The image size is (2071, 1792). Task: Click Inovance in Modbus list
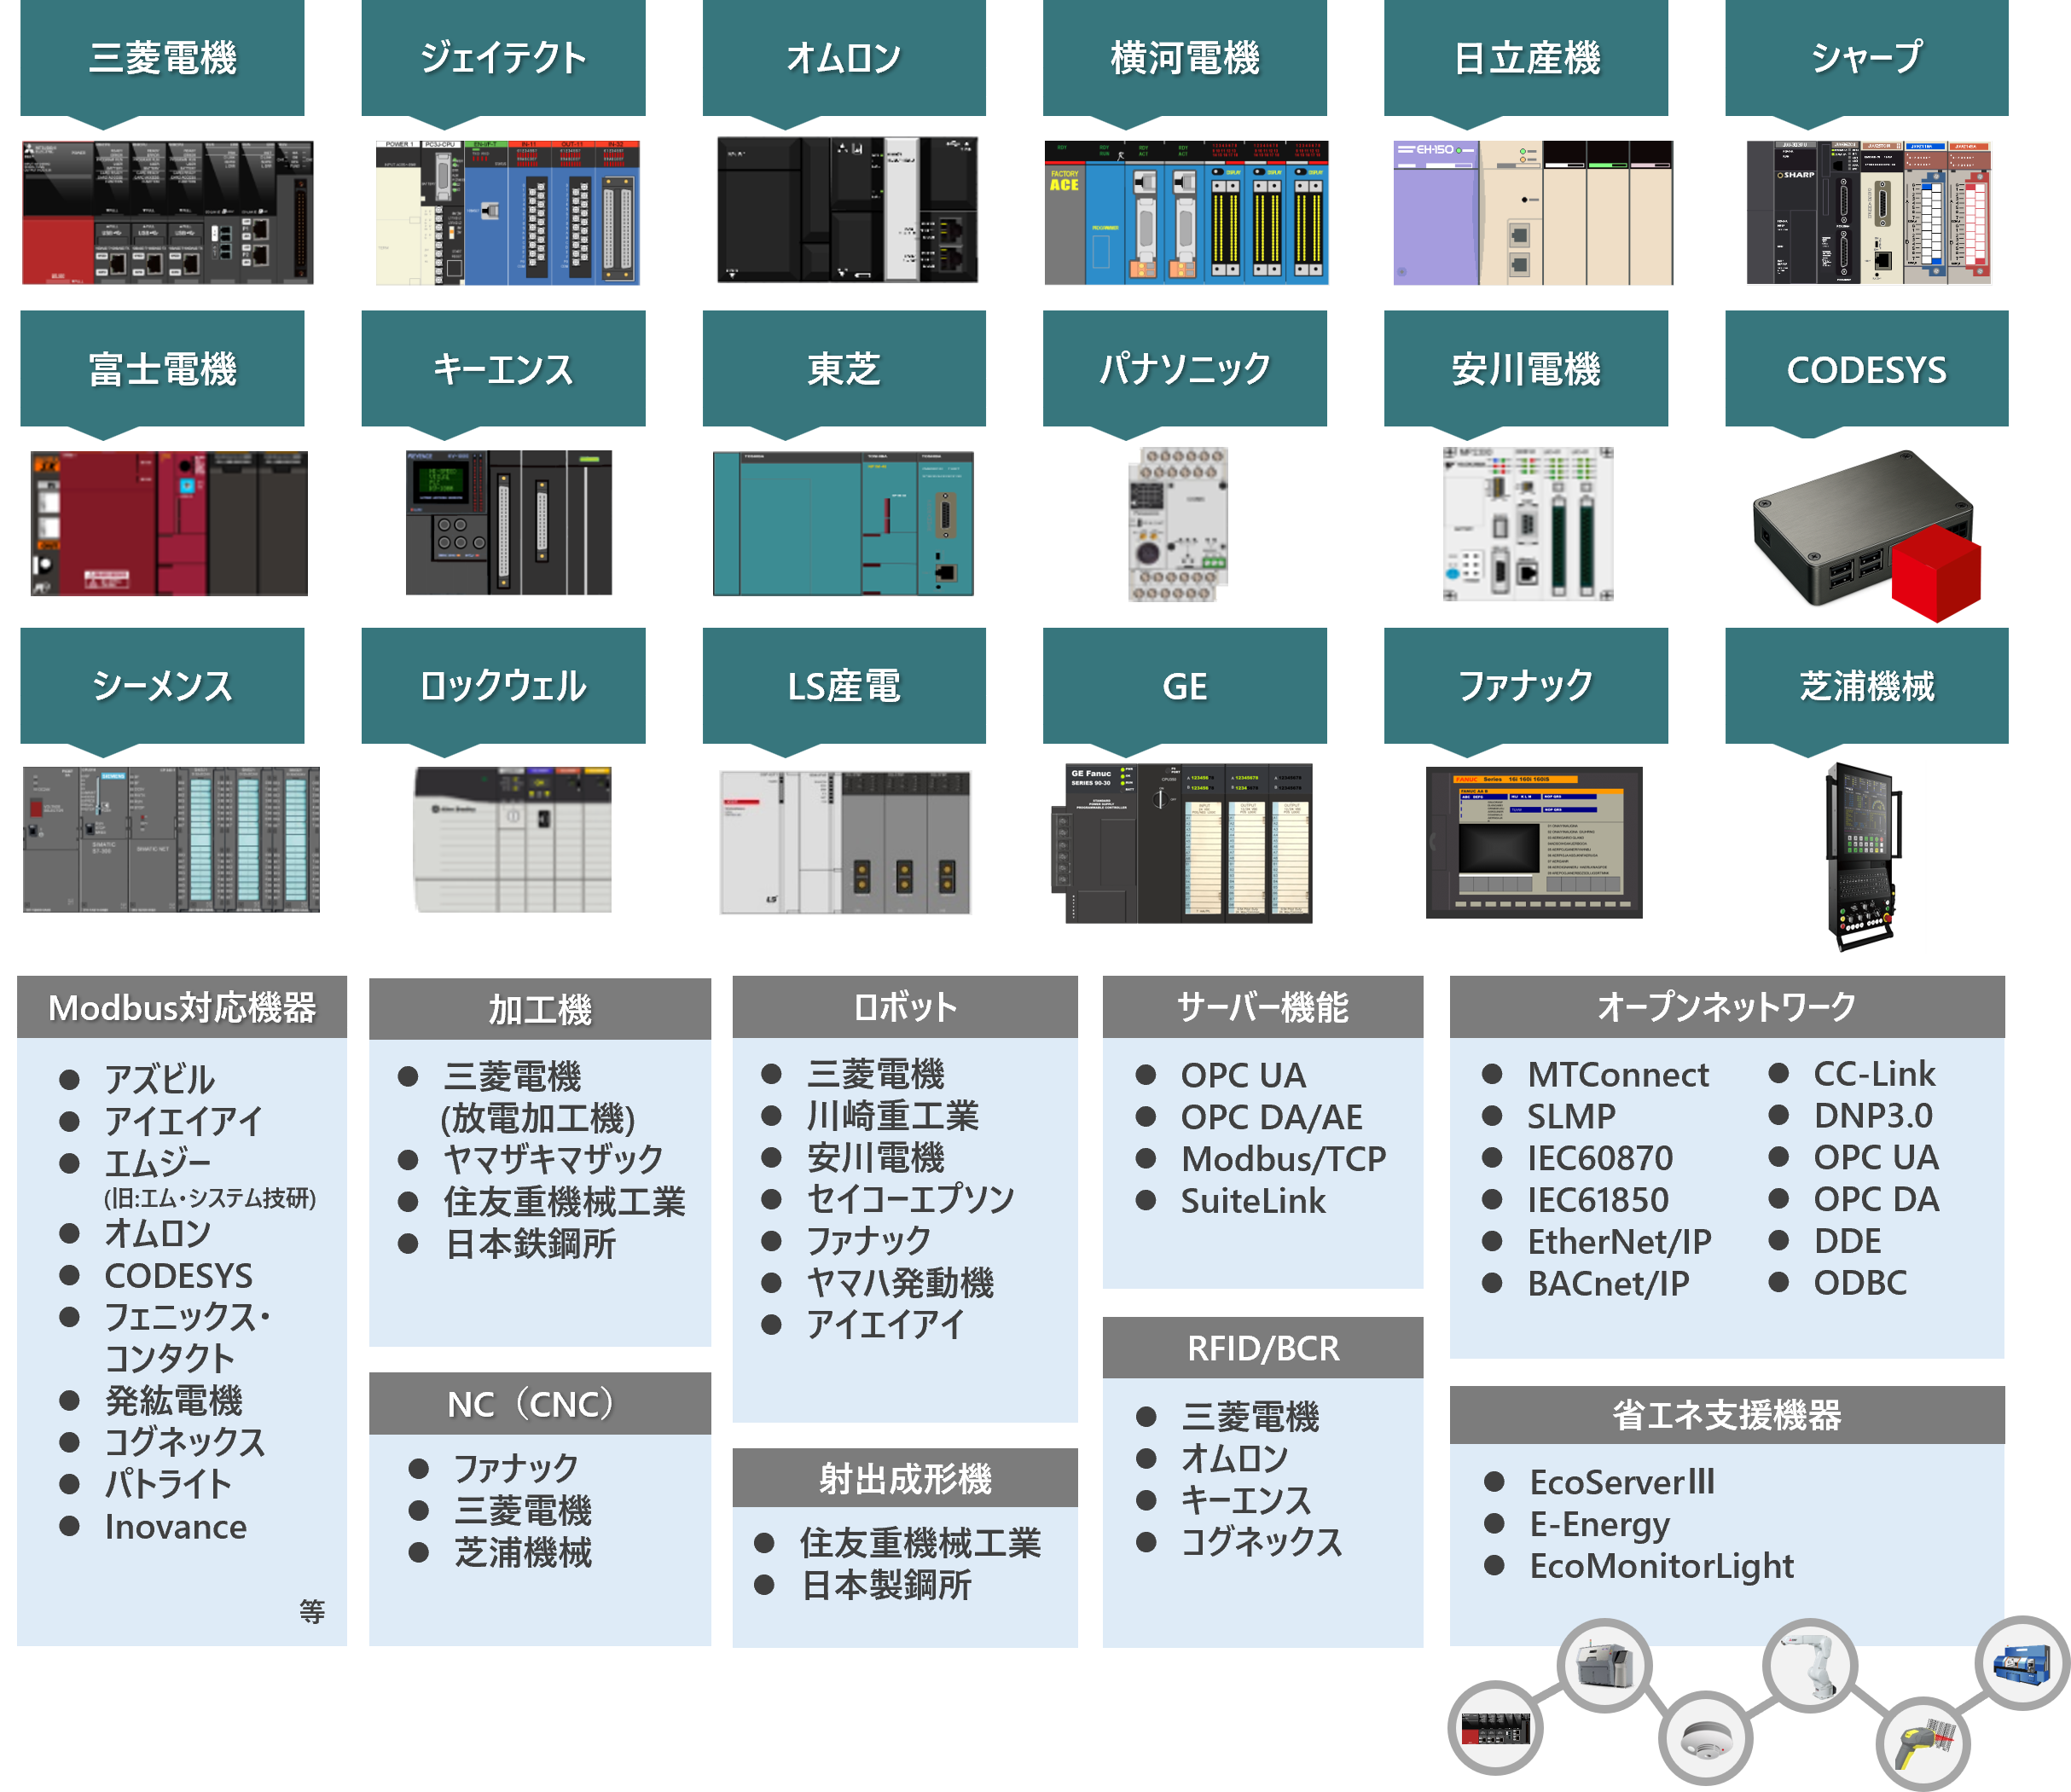[x=176, y=1527]
